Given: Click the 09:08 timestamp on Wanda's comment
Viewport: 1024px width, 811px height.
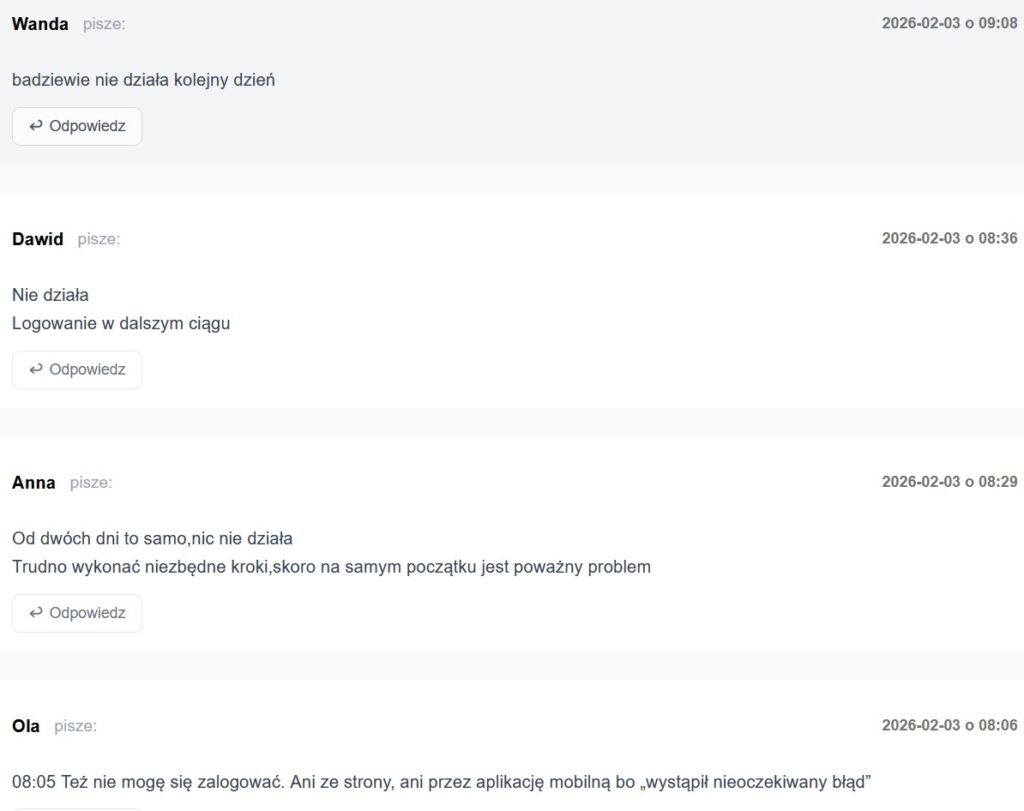Looking at the screenshot, I should click(x=949, y=23).
